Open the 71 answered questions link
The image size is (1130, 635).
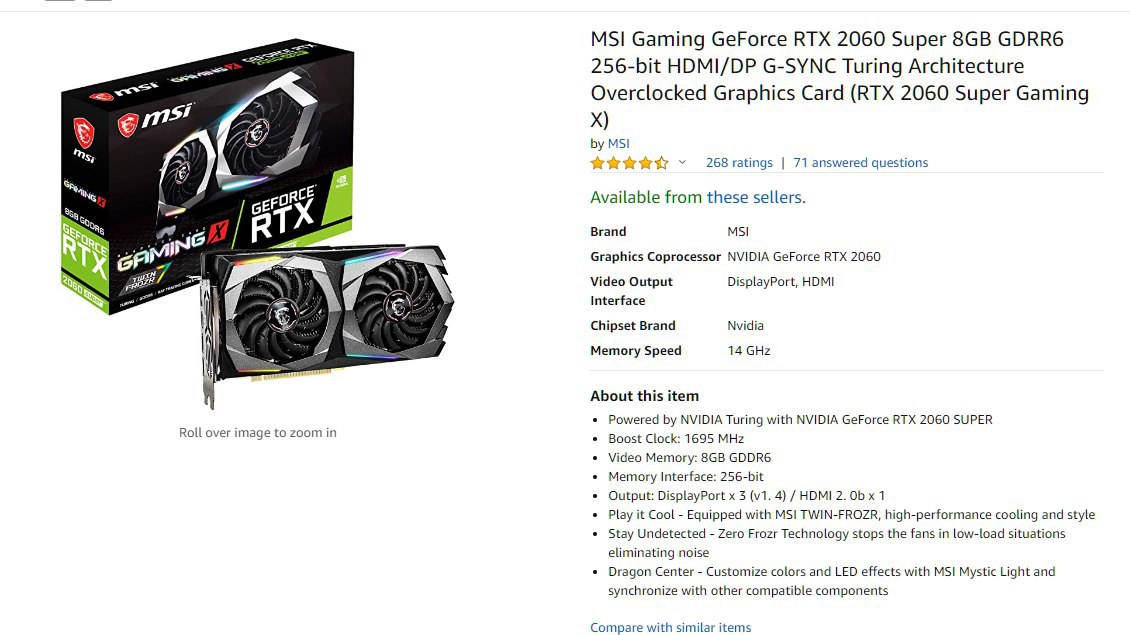pos(860,163)
